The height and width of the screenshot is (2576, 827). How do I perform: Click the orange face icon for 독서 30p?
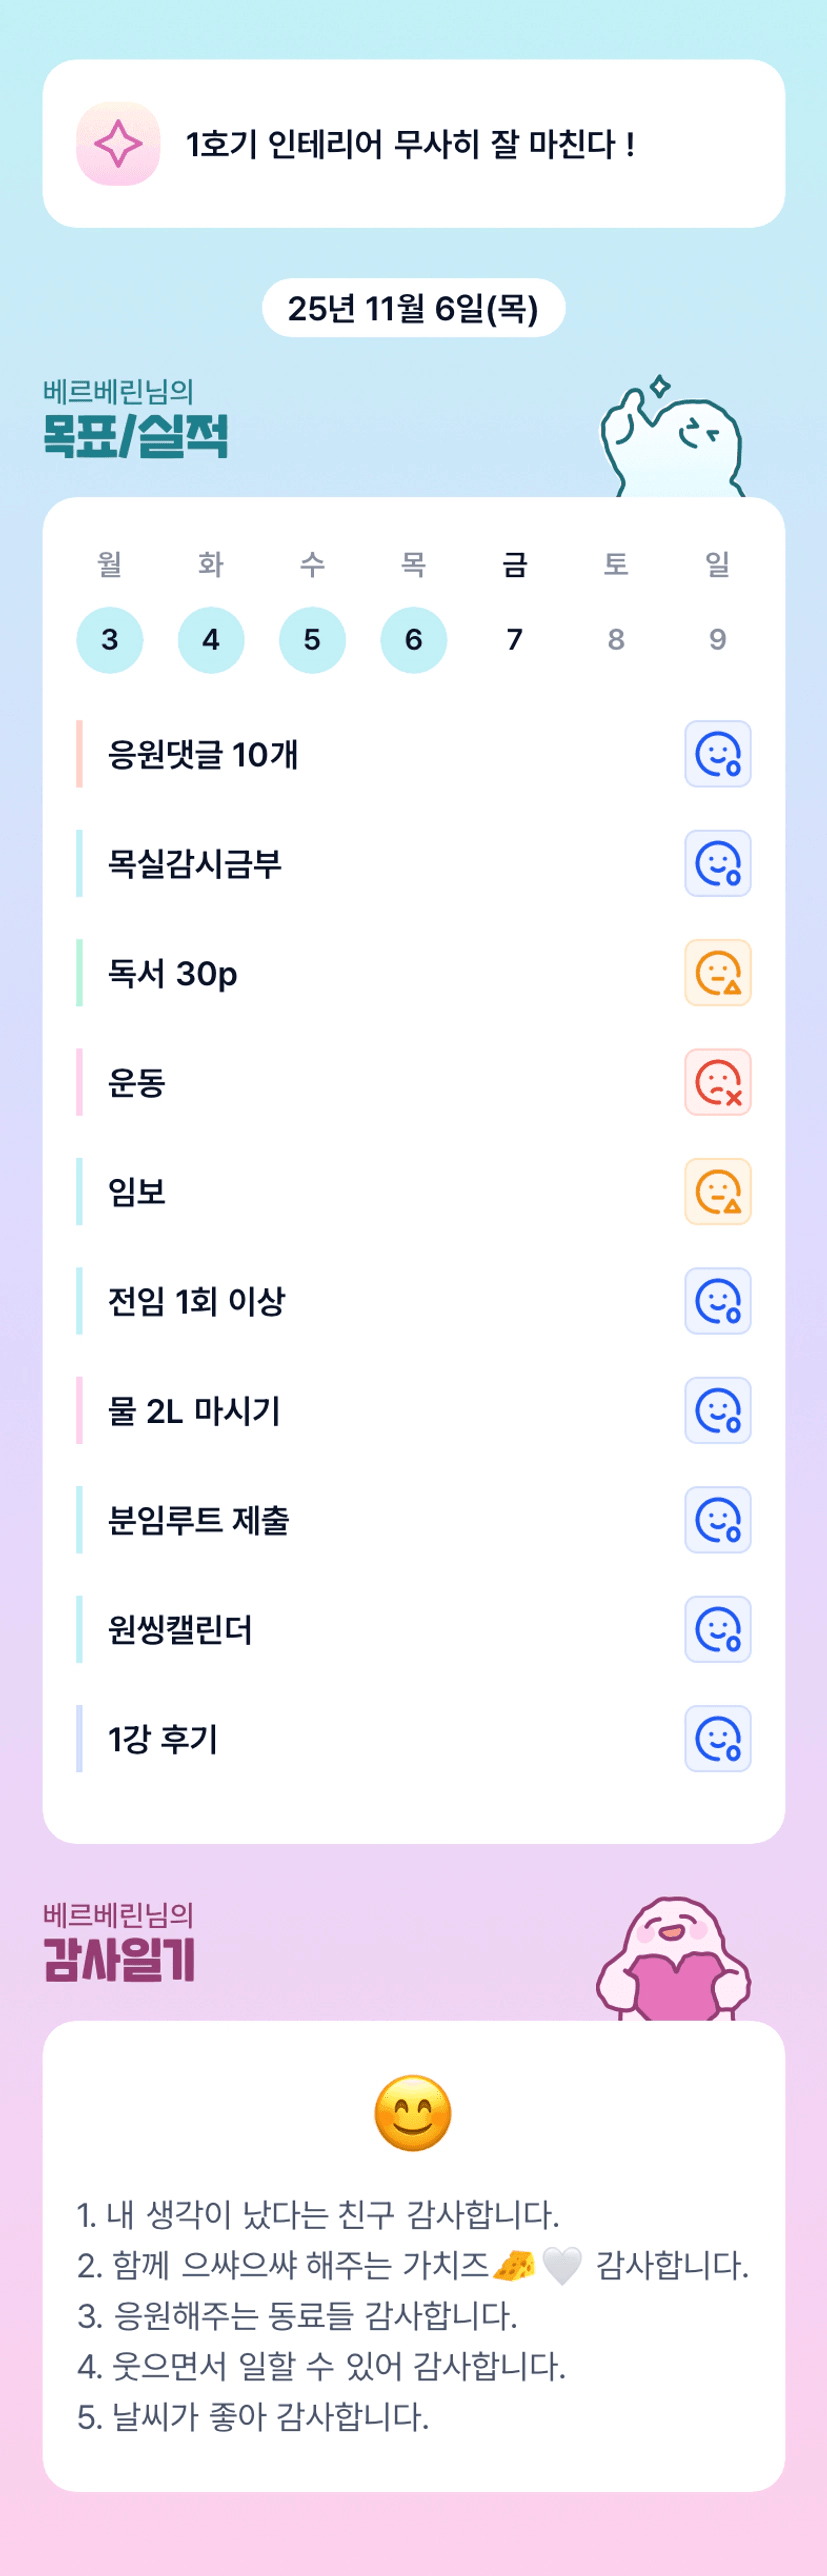tap(717, 973)
